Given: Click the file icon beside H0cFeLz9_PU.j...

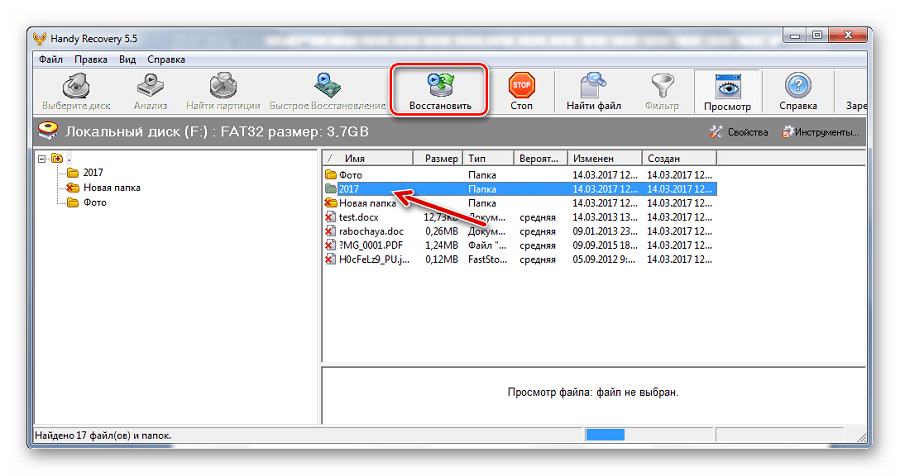Looking at the screenshot, I should tap(330, 260).
